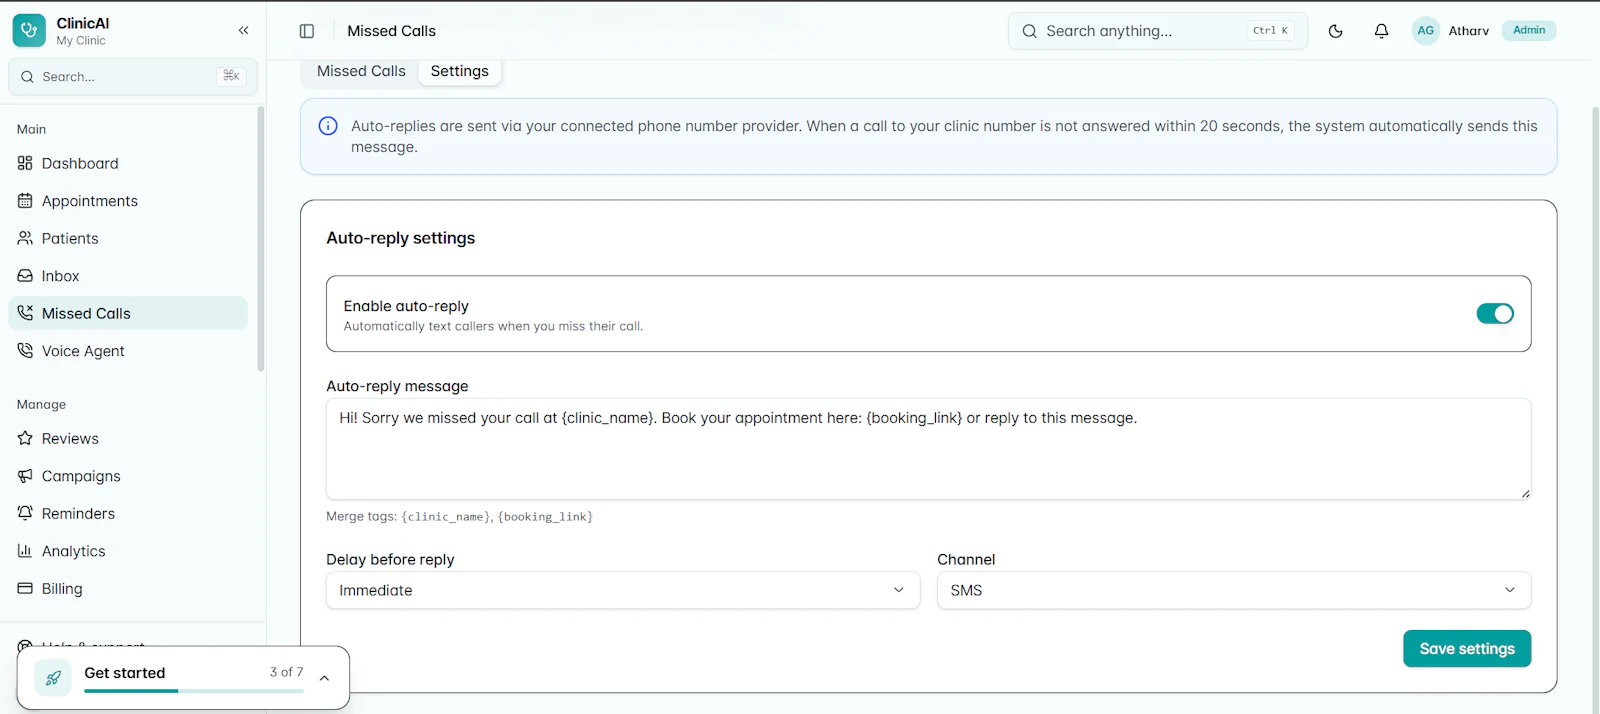Click the AG user avatar
Viewport: 1600px width, 714px height.
pos(1425,31)
